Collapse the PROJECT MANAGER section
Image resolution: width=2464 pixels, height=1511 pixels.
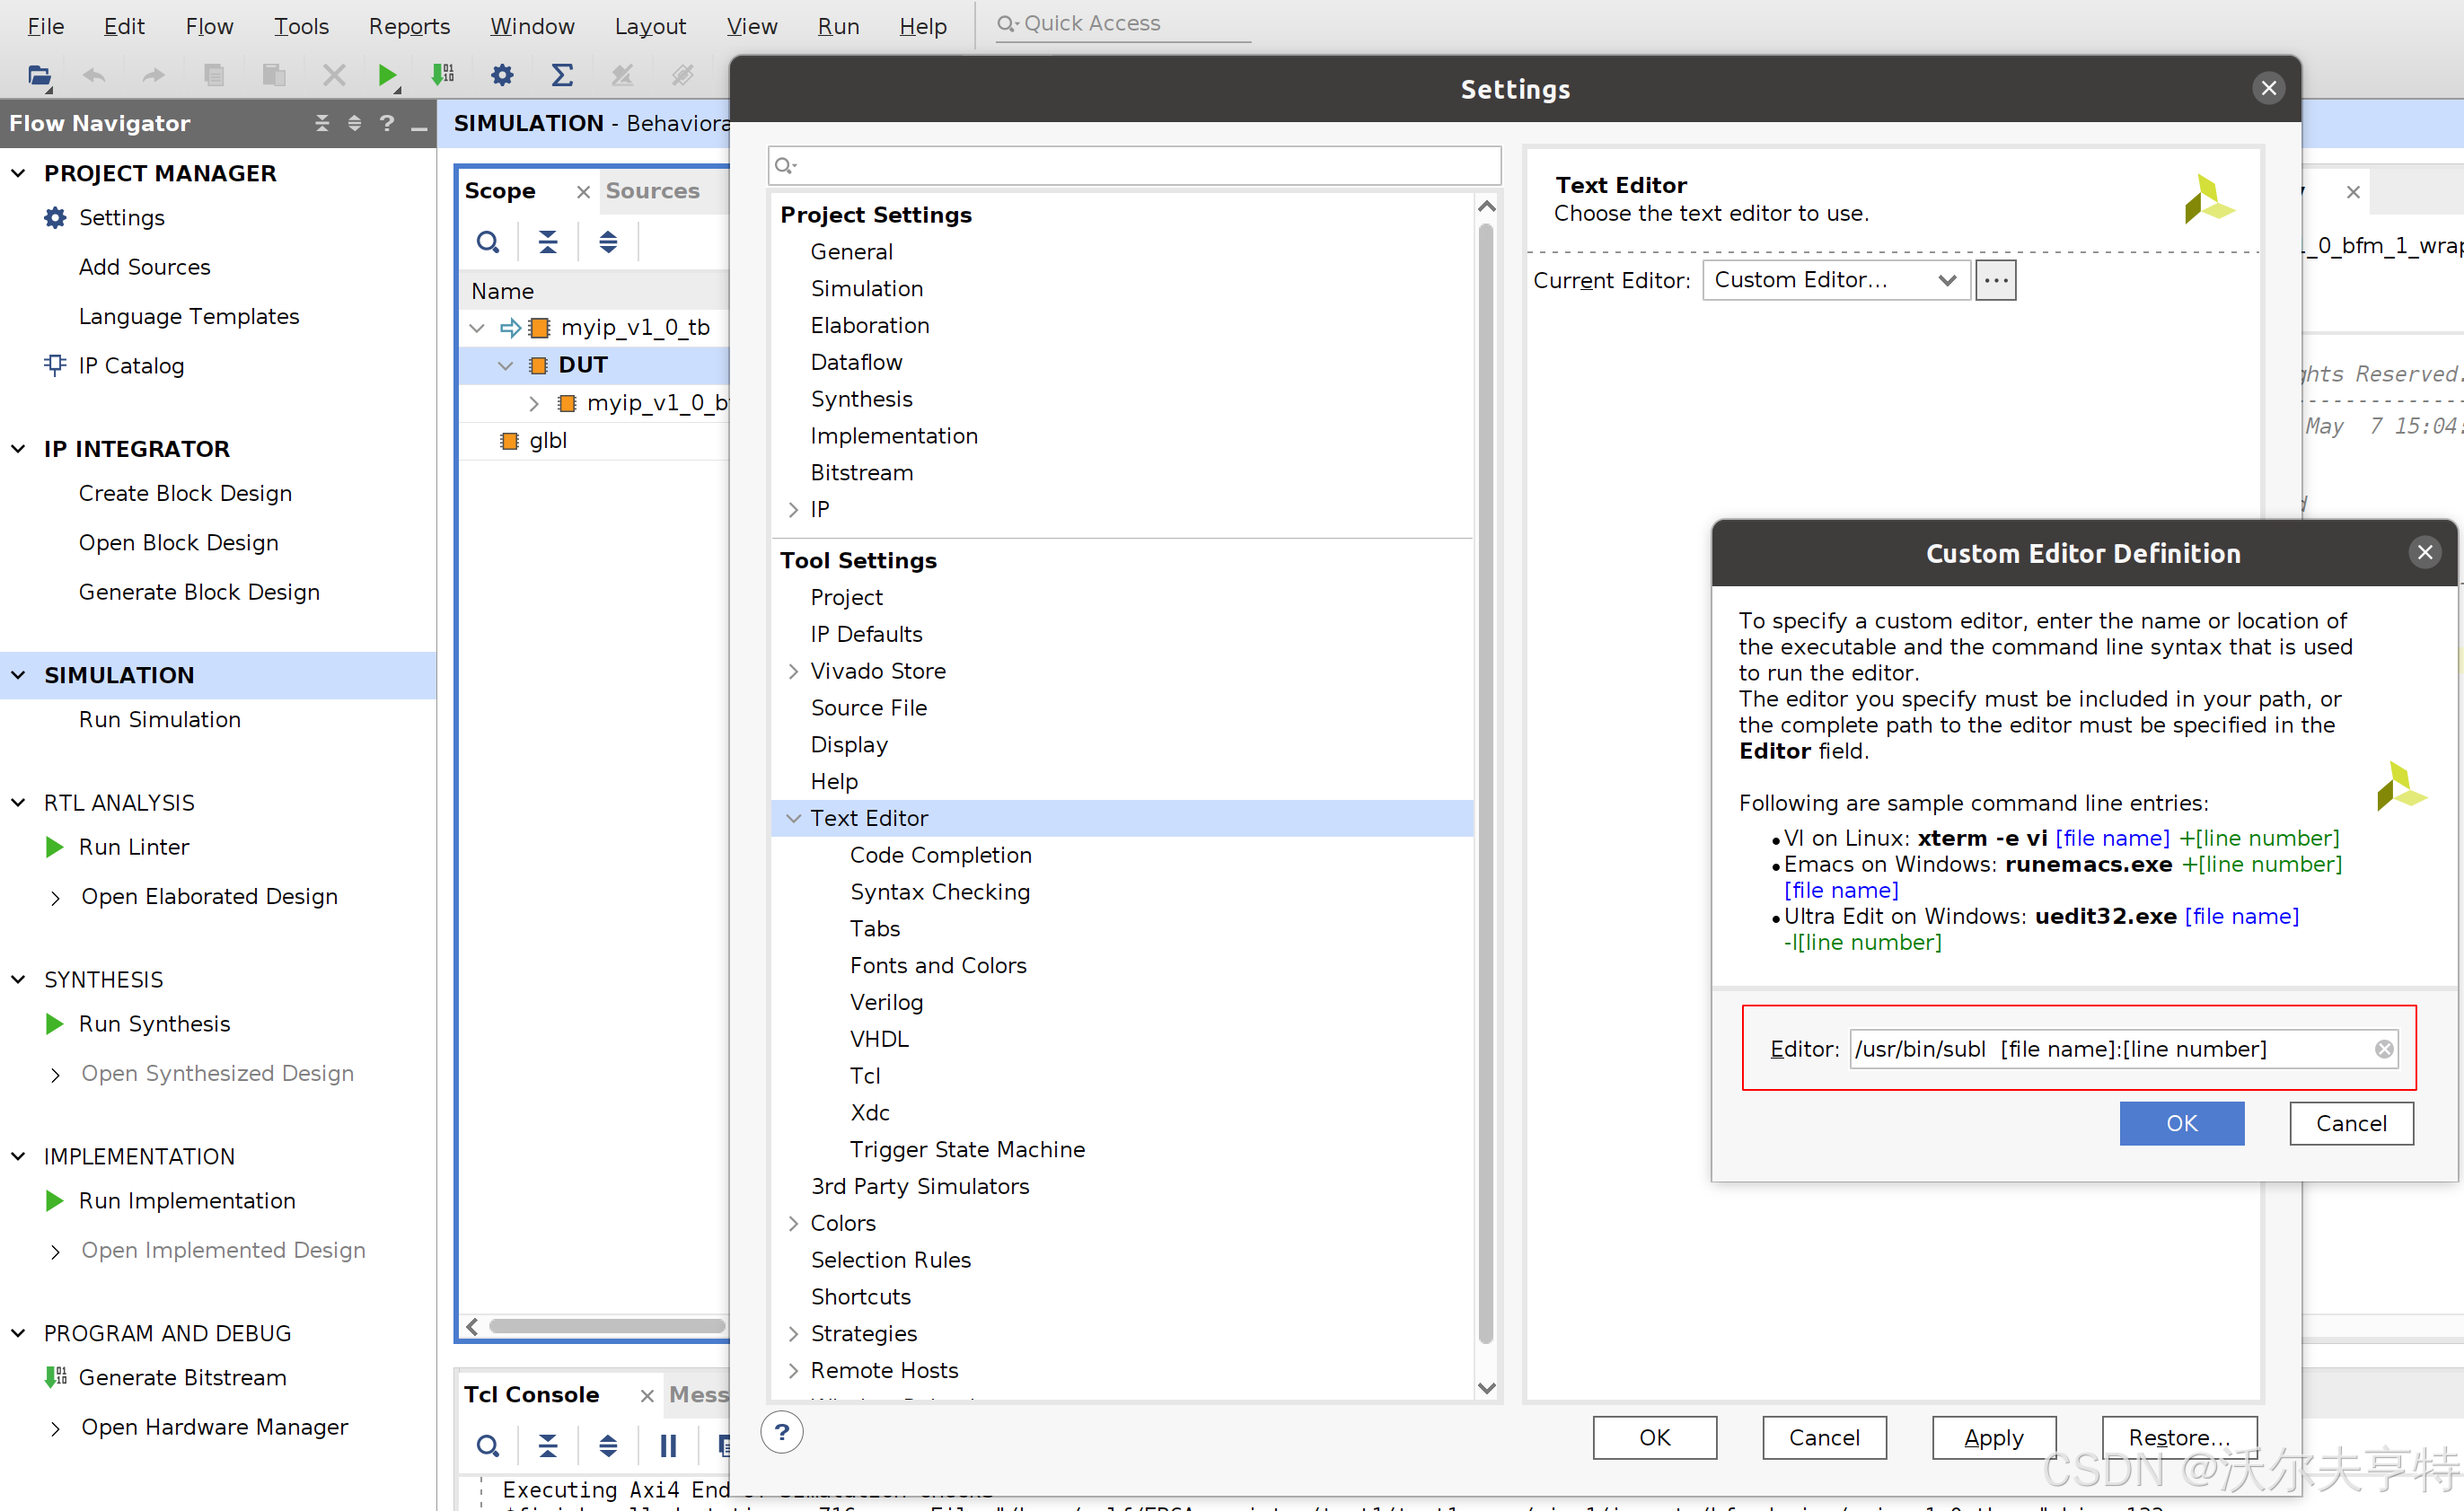(18, 173)
